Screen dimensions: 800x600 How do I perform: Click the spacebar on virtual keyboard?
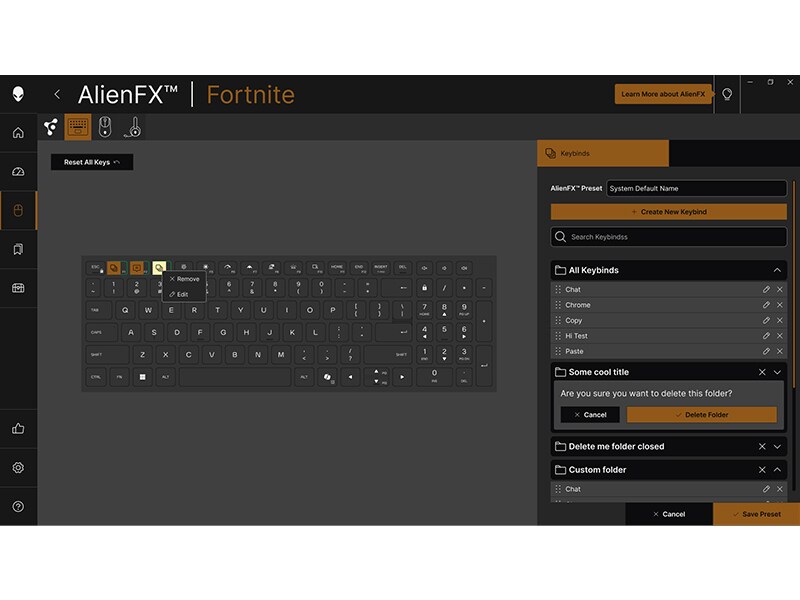[235, 377]
